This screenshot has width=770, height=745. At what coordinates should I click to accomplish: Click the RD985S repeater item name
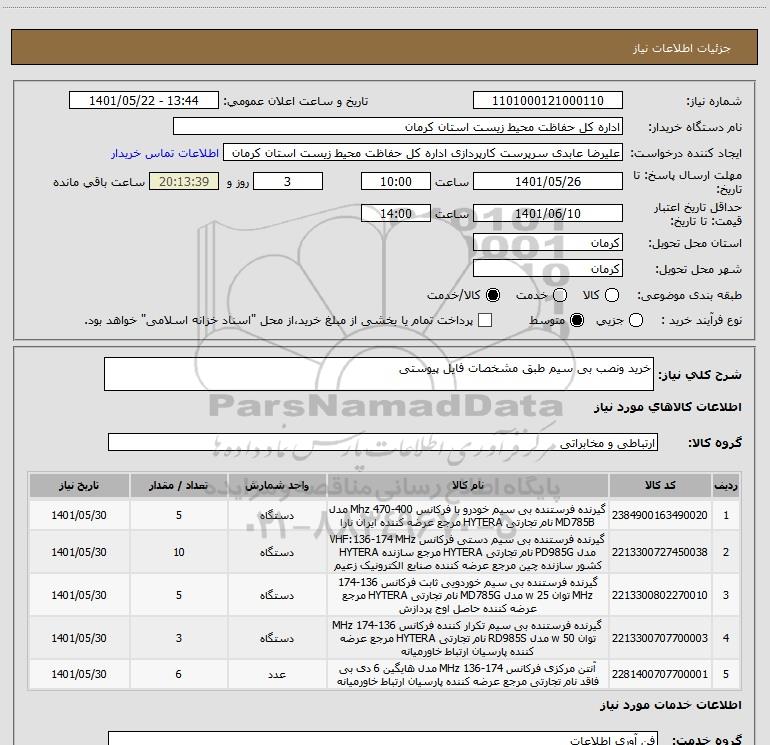(x=468, y=638)
